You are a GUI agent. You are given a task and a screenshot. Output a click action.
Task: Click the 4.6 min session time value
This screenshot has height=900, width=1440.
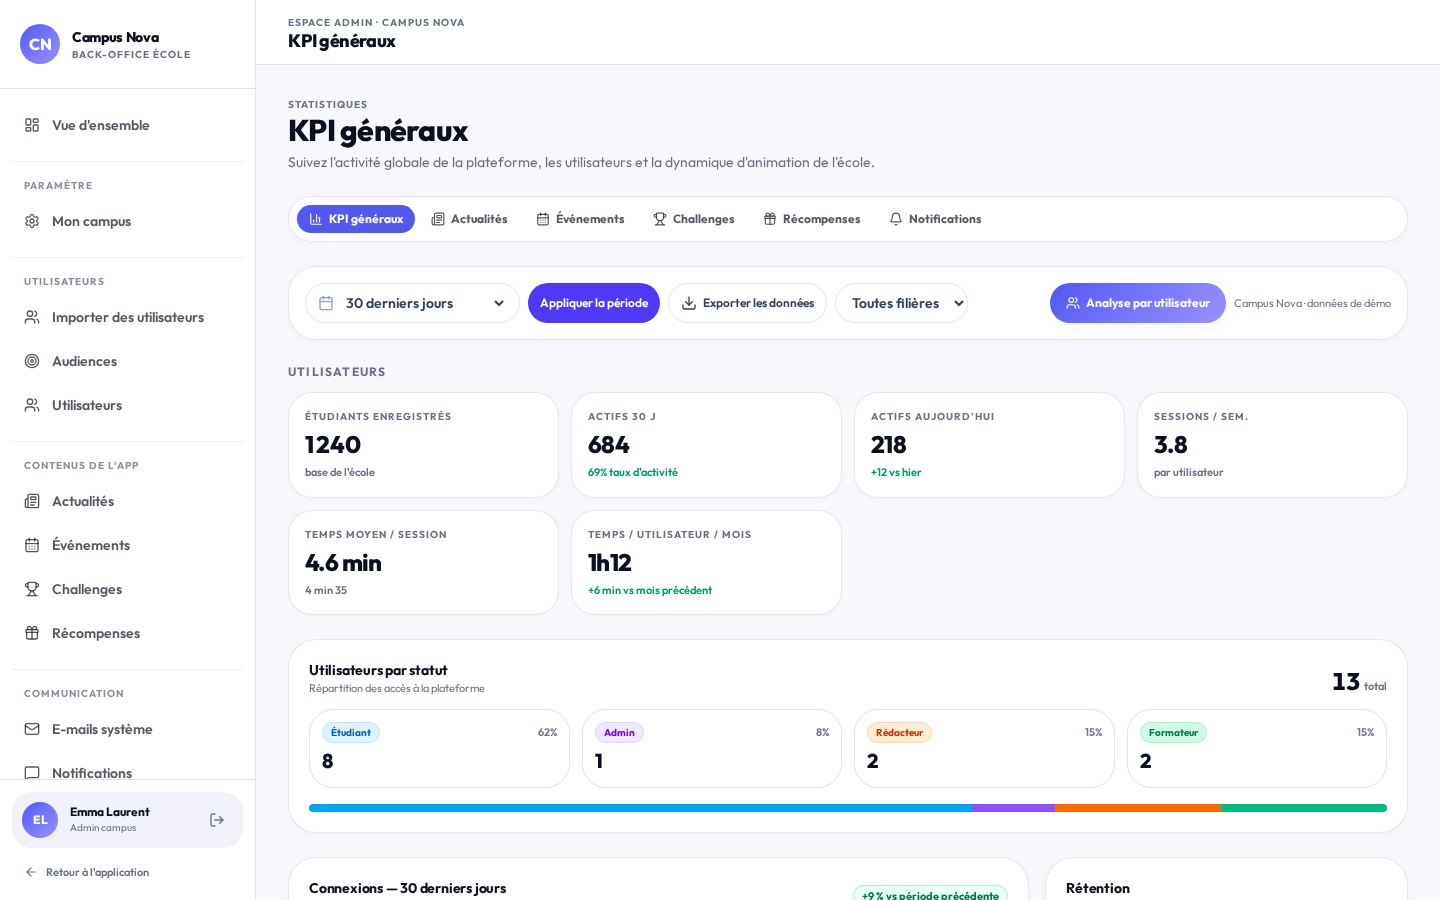click(x=343, y=563)
